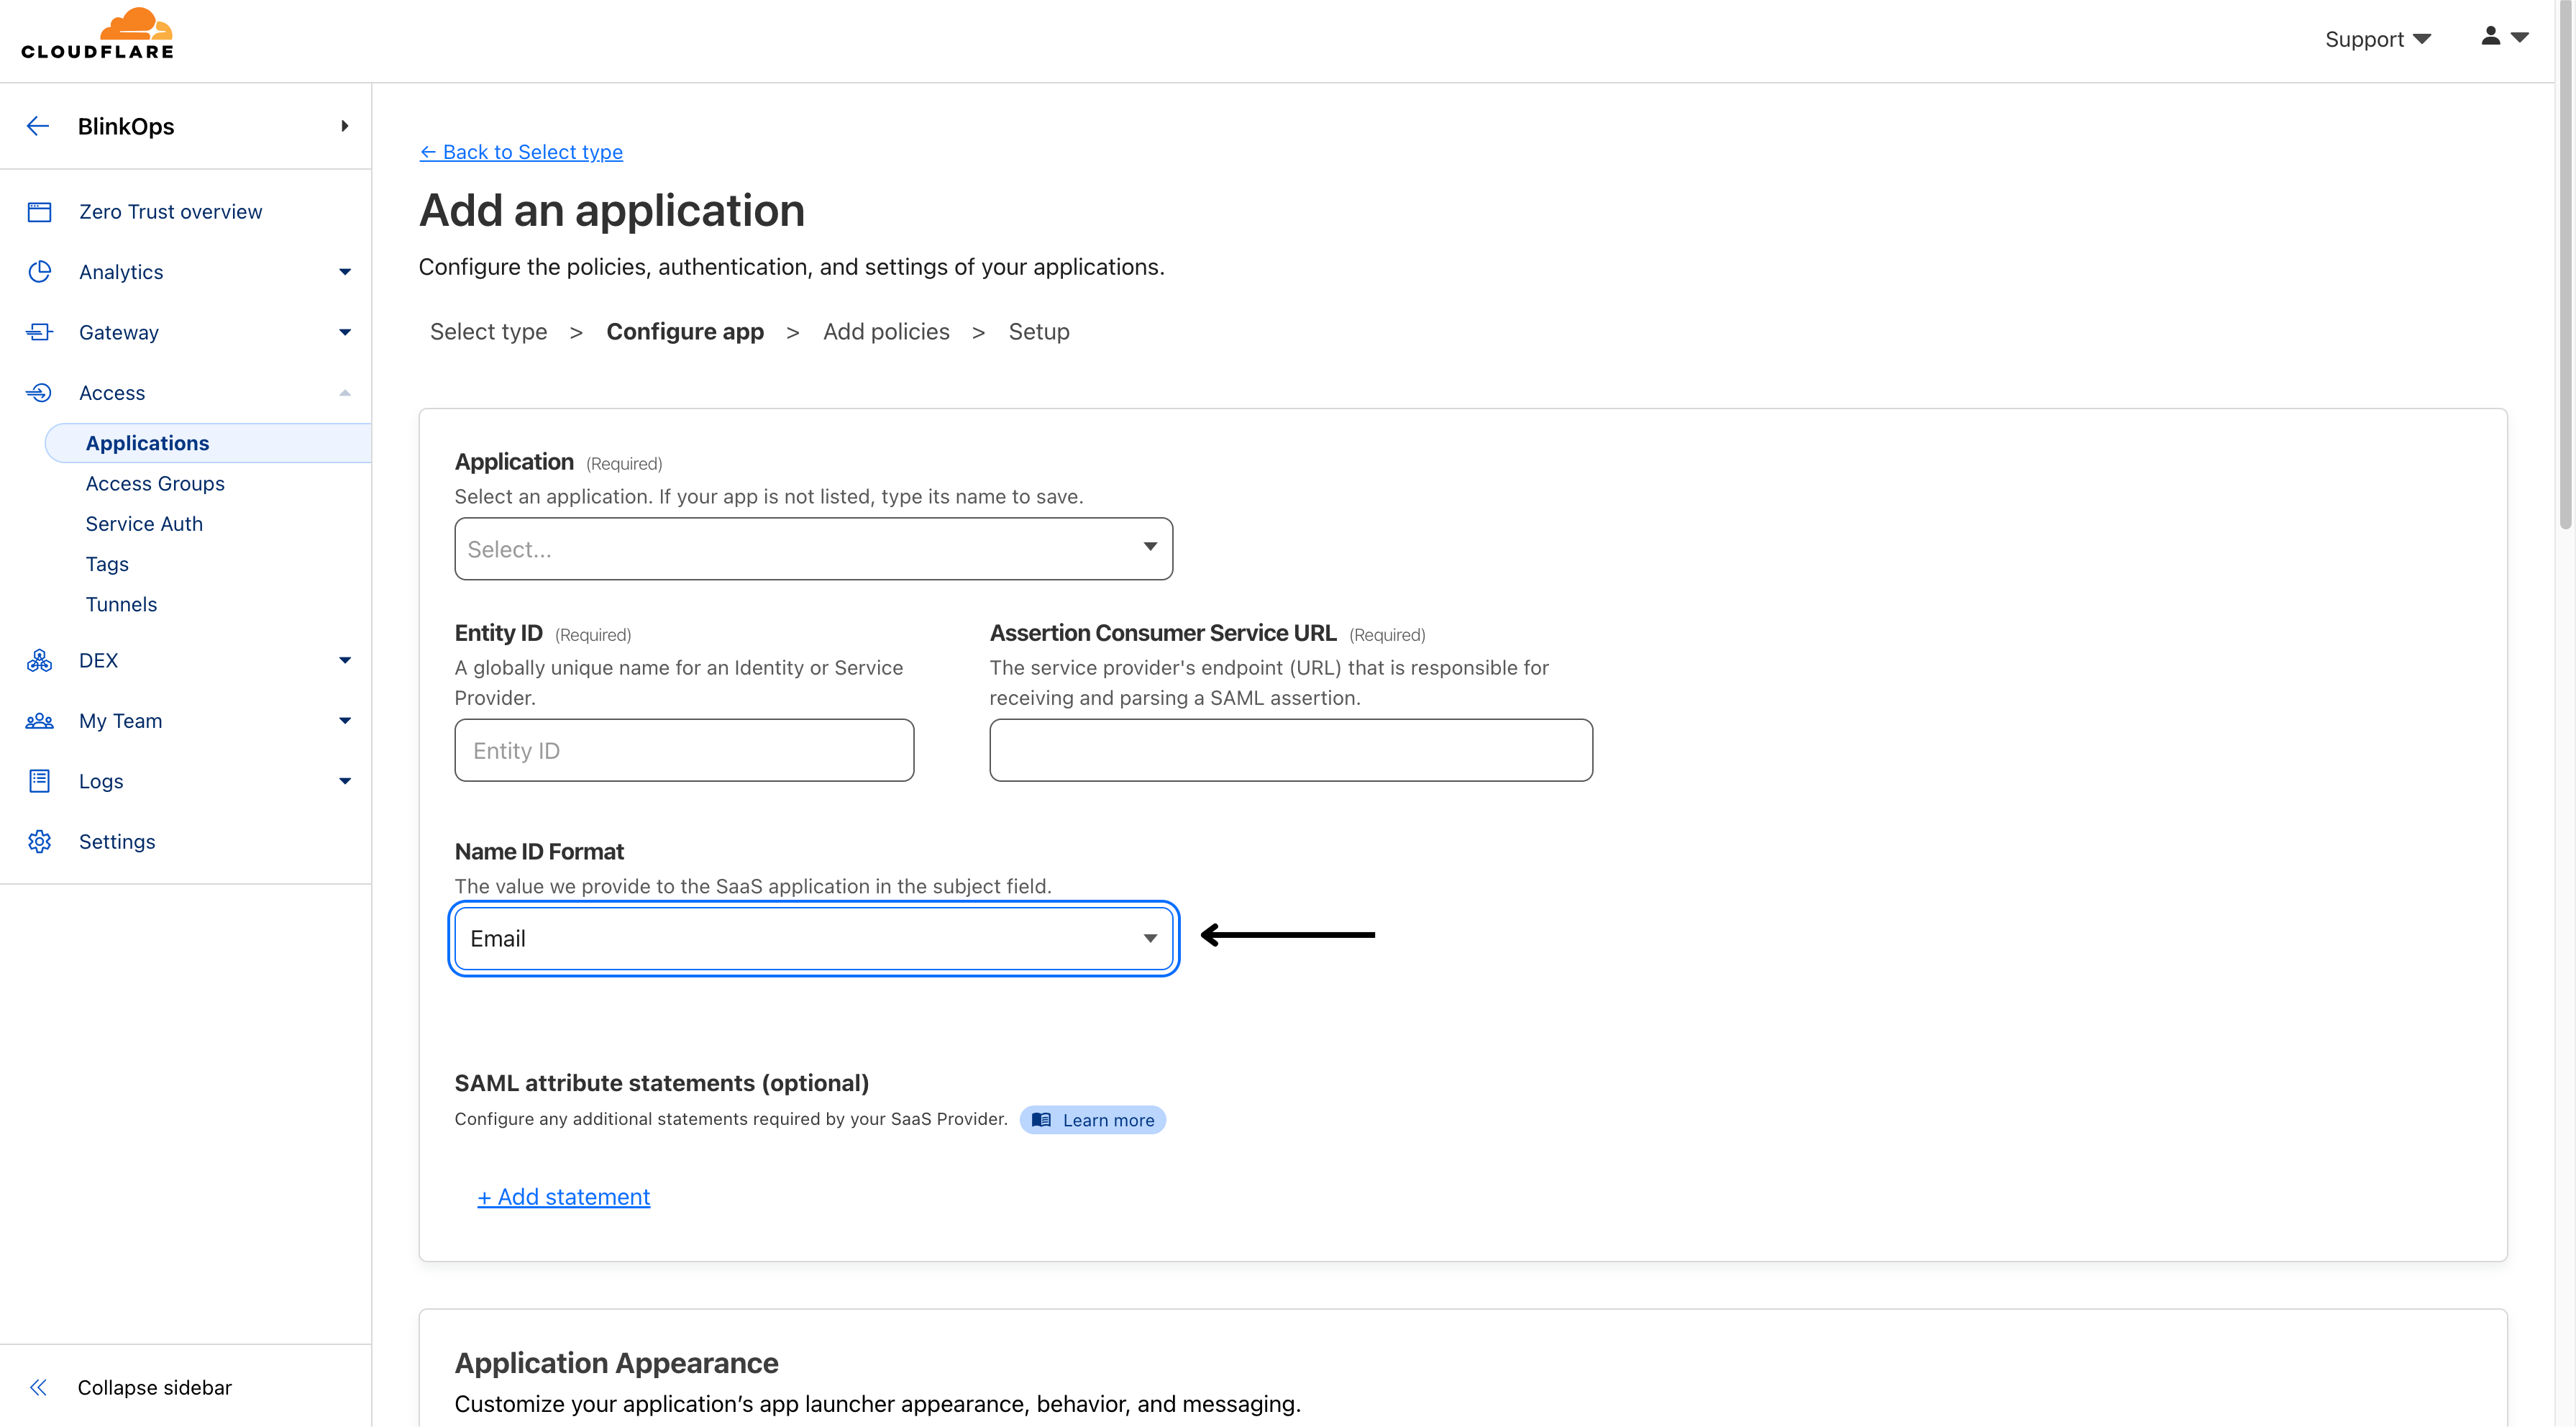
Task: Click the Add an application heading
Action: [x=612, y=210]
